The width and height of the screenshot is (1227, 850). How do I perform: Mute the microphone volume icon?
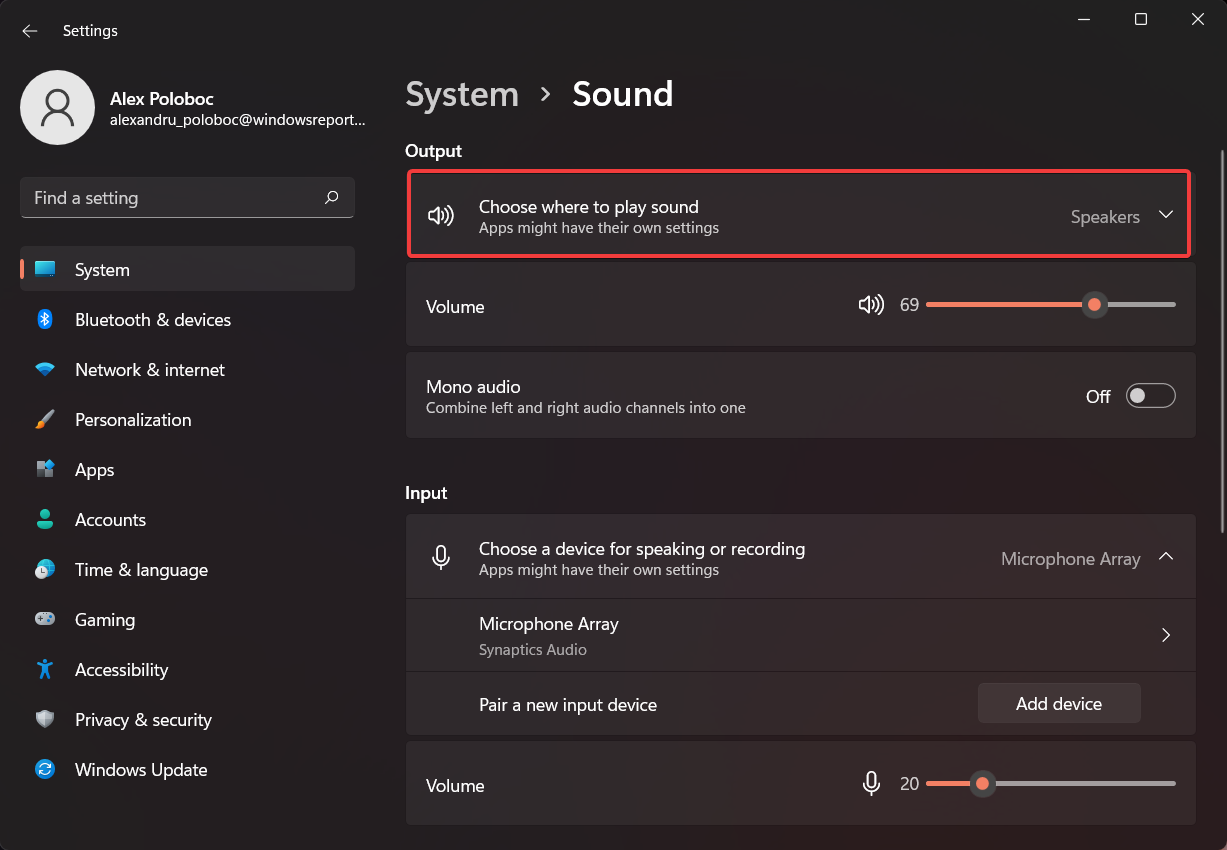pyautogui.click(x=871, y=784)
